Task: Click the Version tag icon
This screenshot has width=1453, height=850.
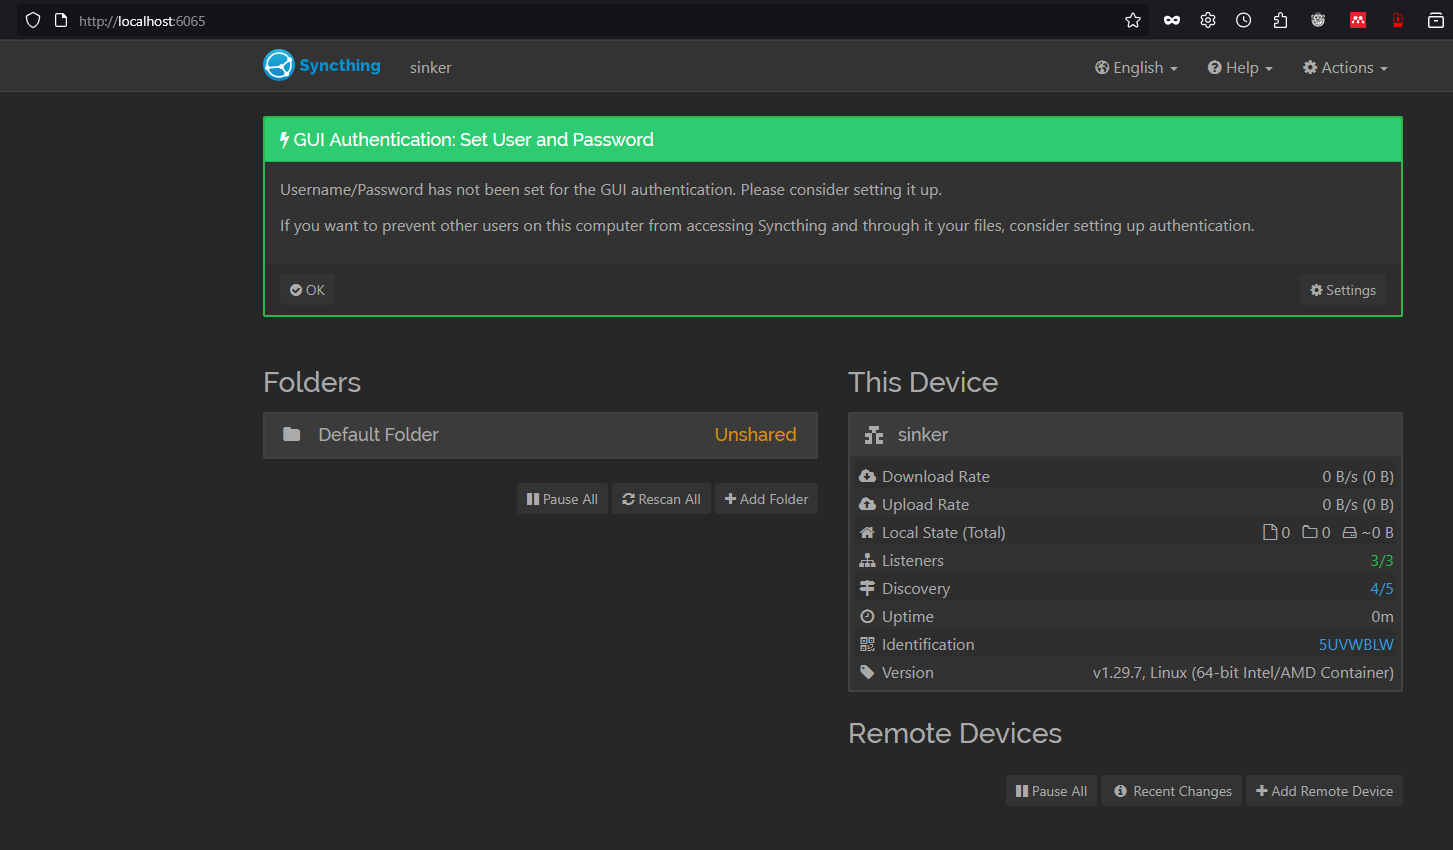Action: click(x=867, y=672)
